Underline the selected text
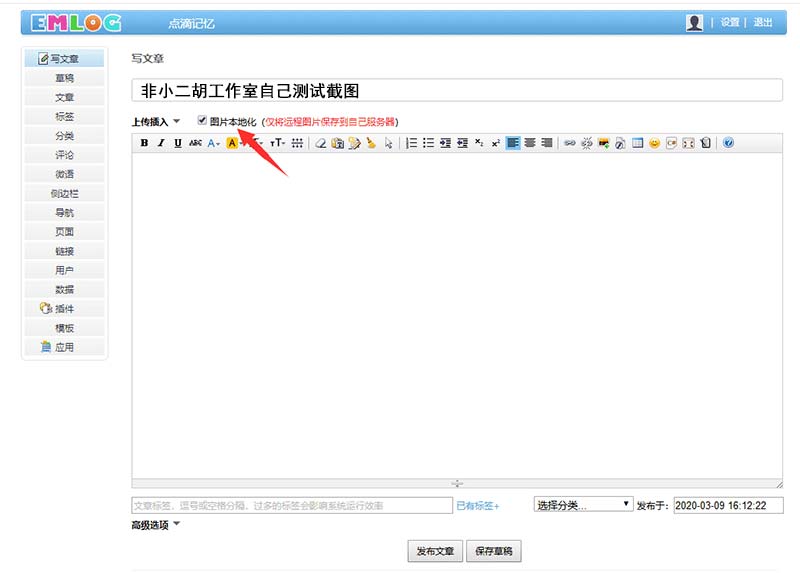 [x=178, y=143]
